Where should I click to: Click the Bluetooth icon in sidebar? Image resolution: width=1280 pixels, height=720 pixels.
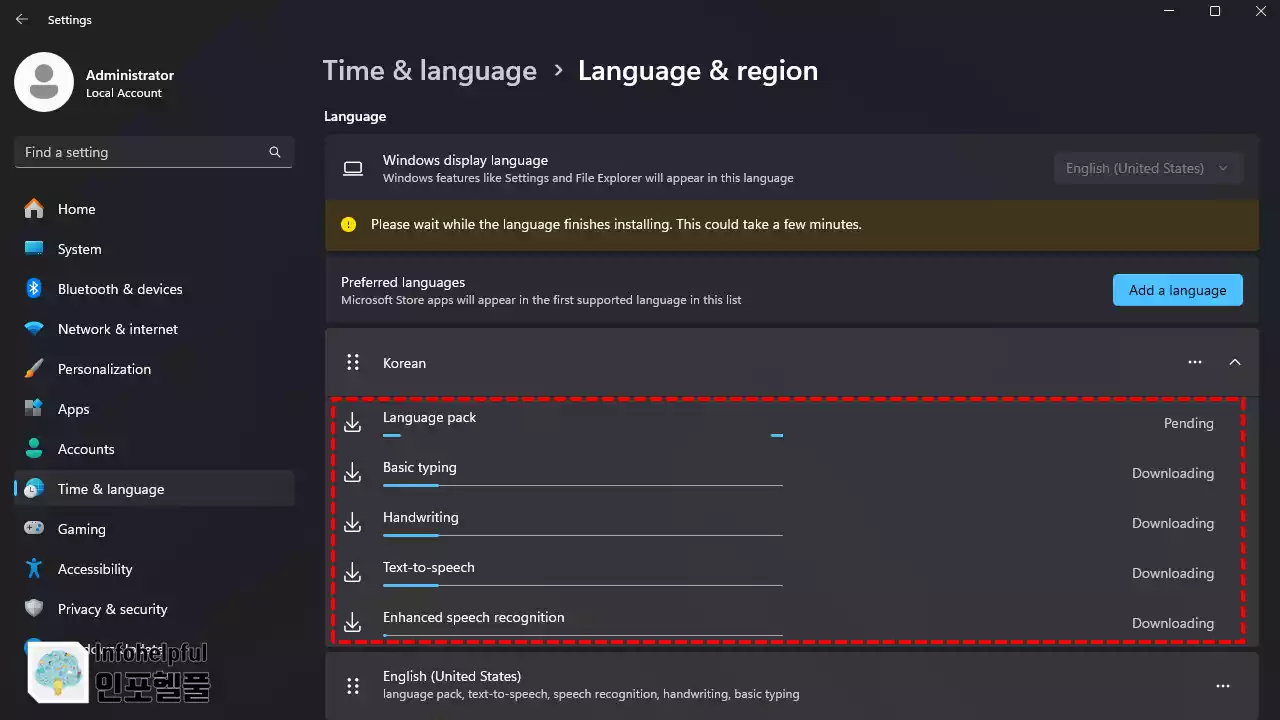(34, 289)
